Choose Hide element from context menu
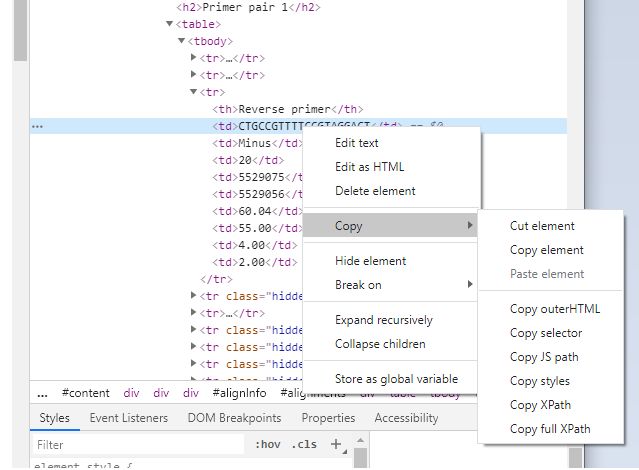The image size is (639, 470). [x=370, y=261]
